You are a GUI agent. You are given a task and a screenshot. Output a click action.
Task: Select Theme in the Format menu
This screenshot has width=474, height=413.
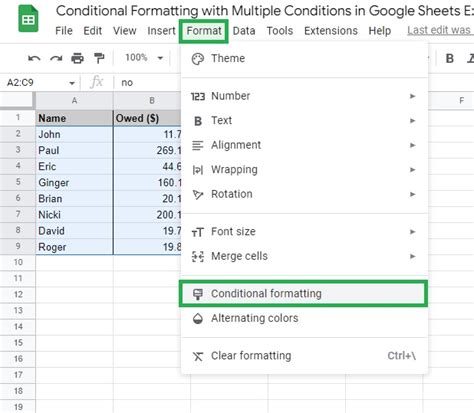pyautogui.click(x=304, y=59)
